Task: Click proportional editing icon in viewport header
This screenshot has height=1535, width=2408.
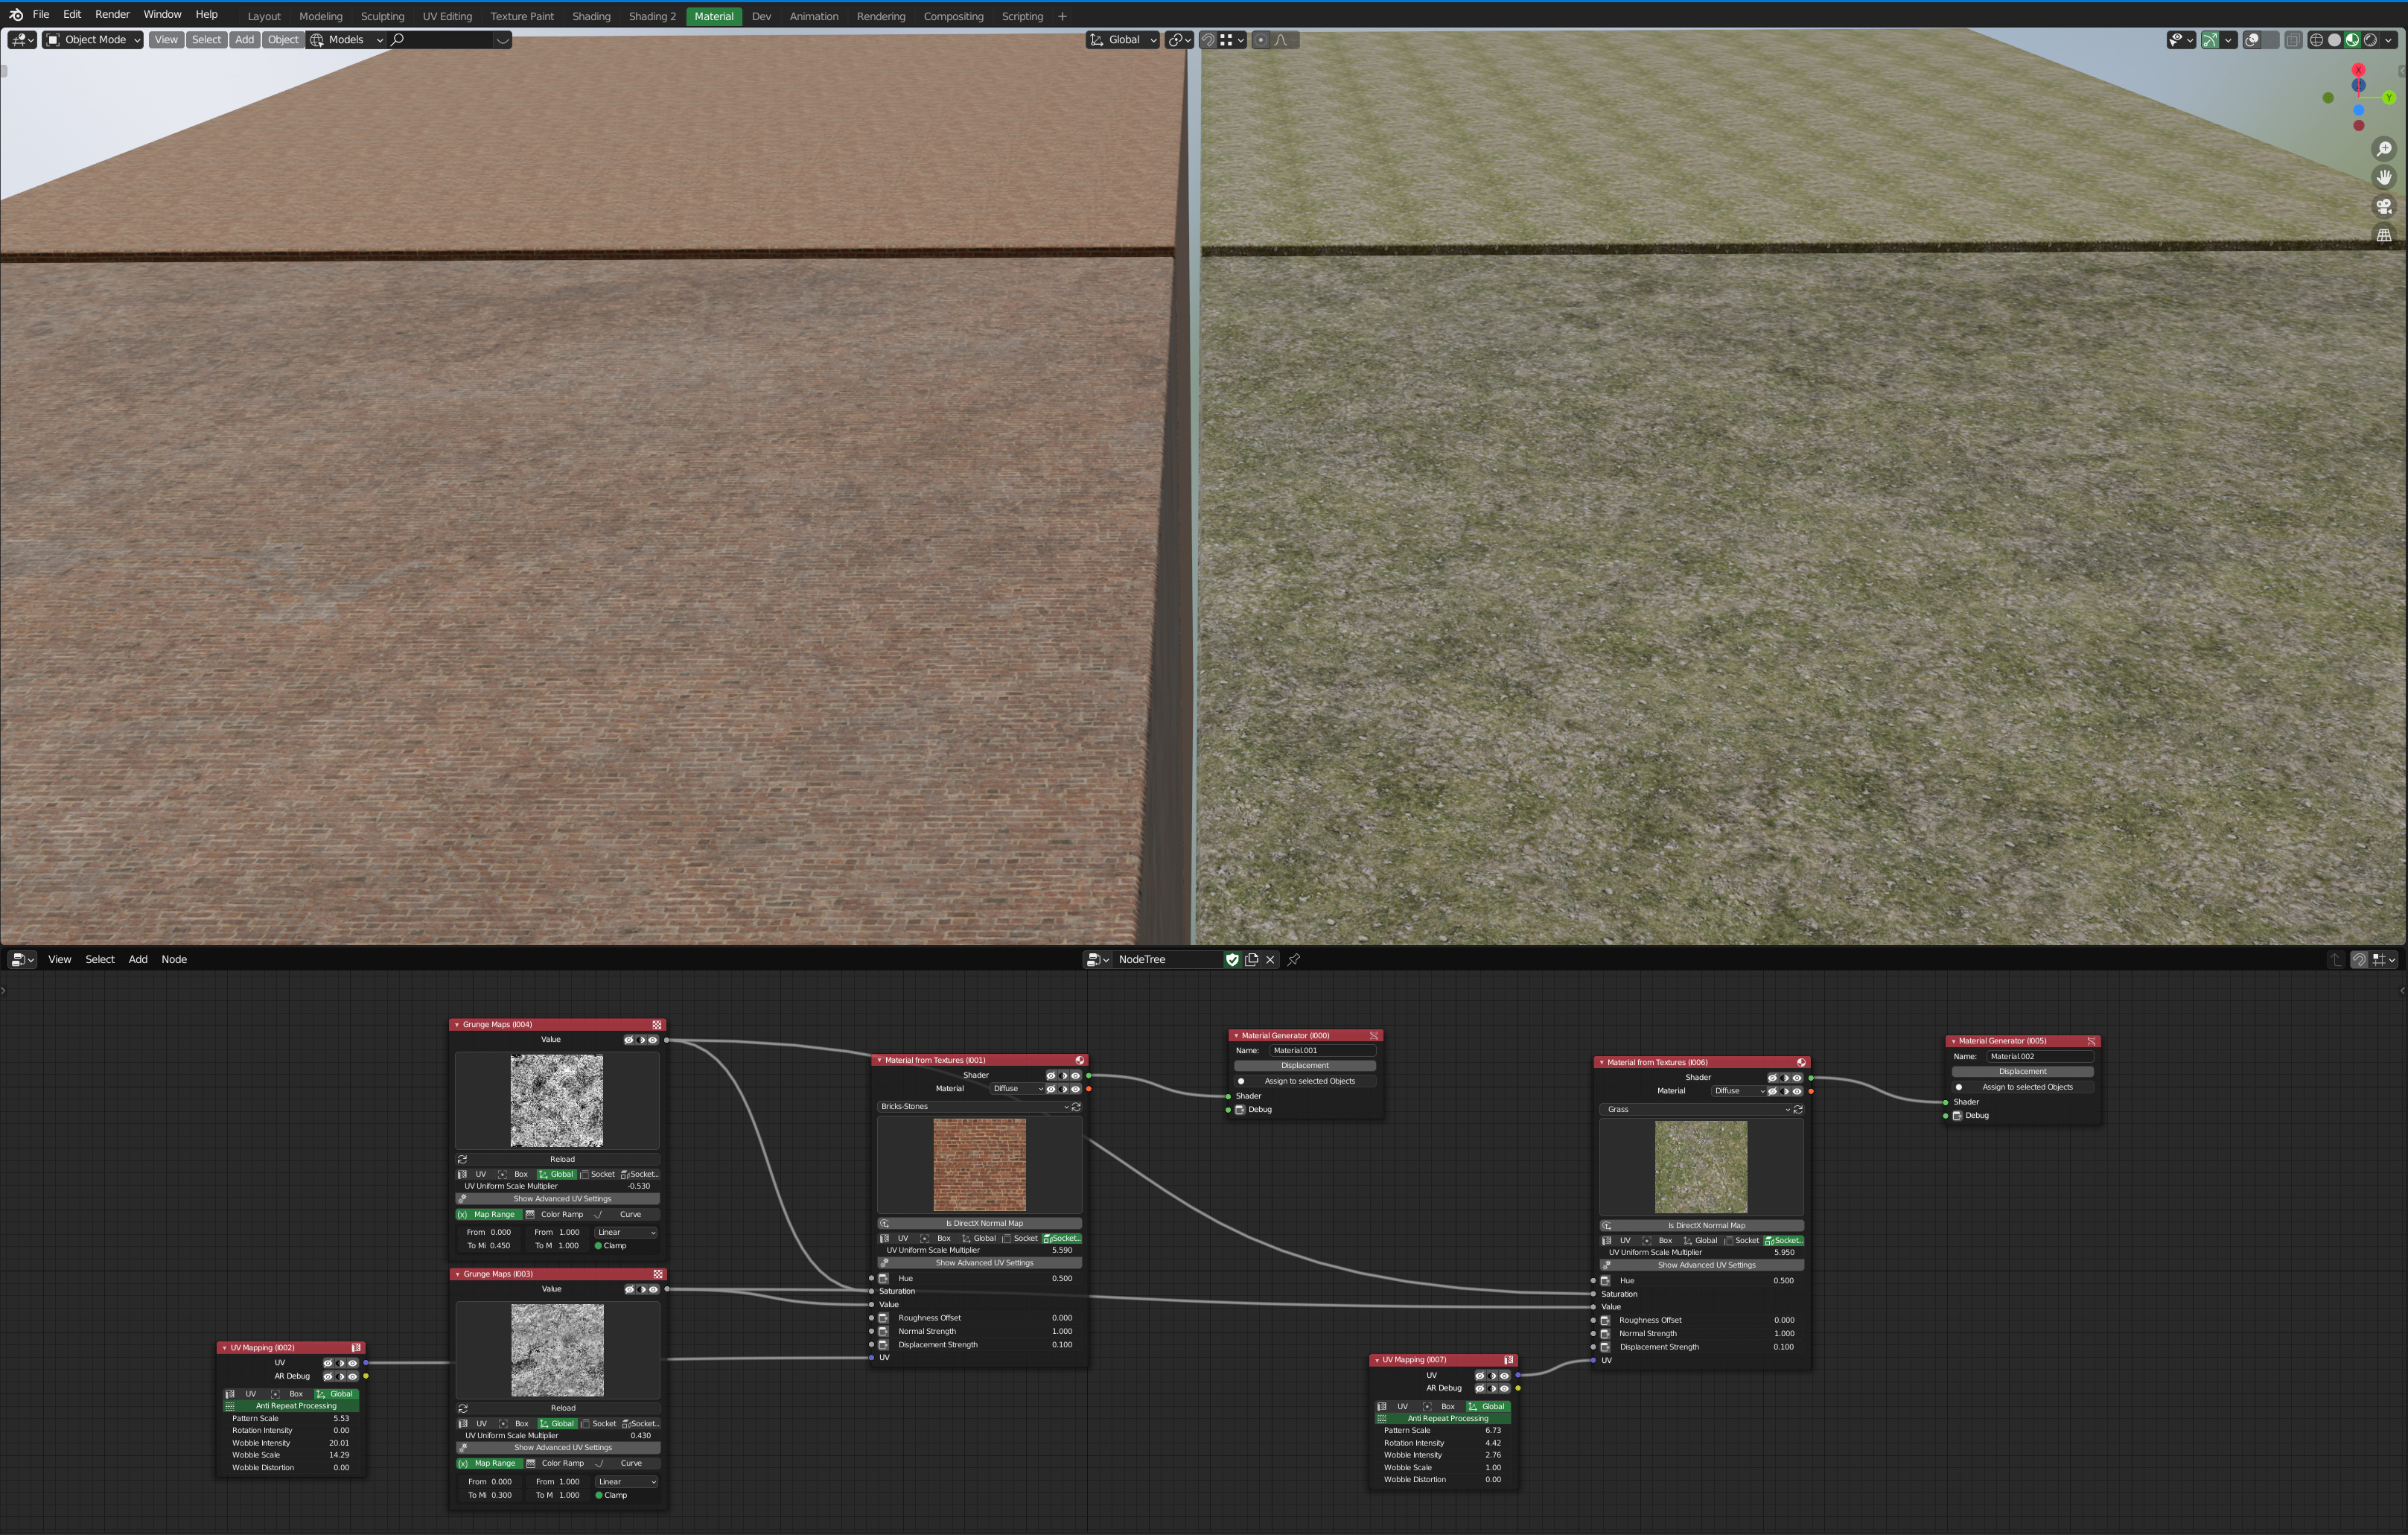Action: pyautogui.click(x=1260, y=40)
